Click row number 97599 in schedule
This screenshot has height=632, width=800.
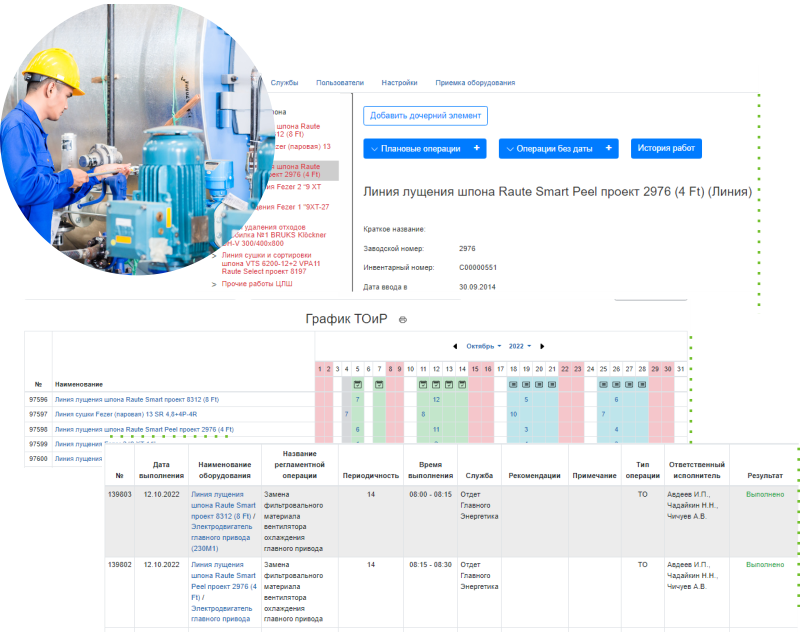tap(38, 444)
